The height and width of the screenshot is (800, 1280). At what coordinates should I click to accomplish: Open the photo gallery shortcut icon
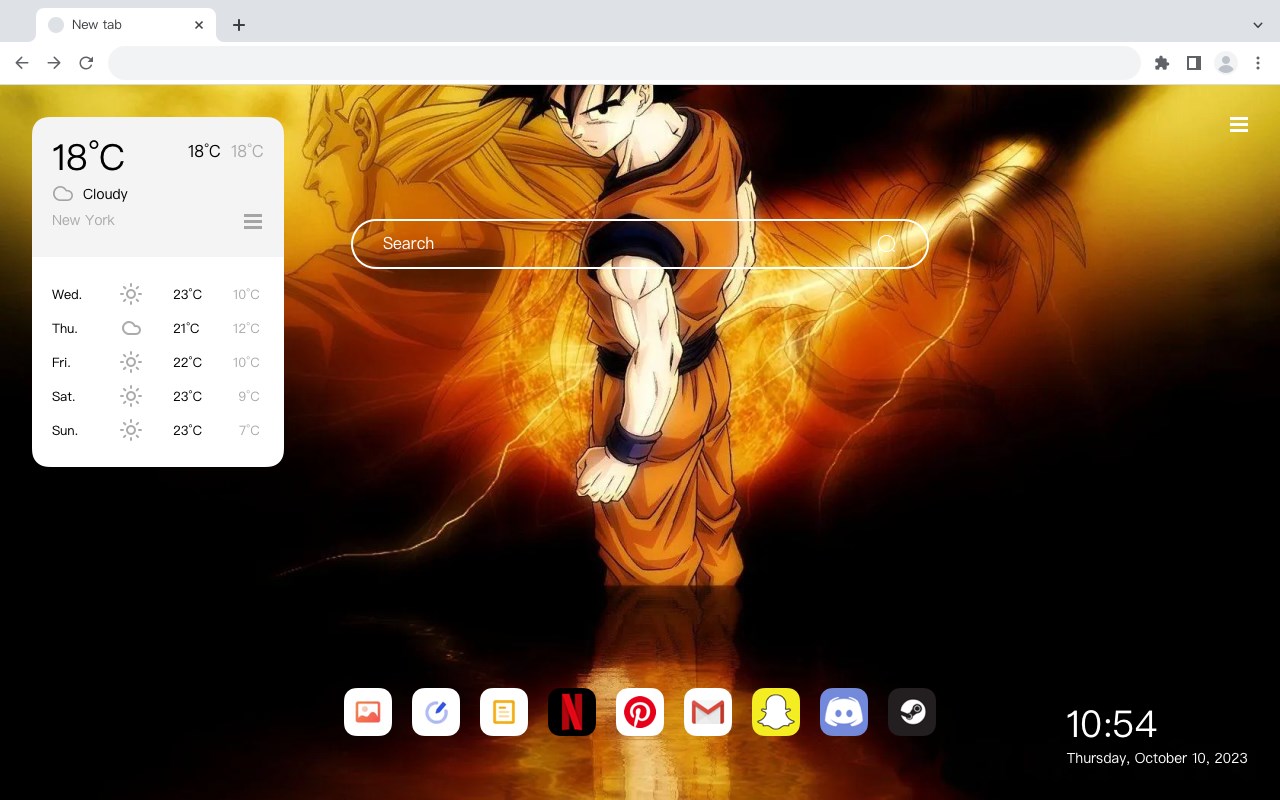pyautogui.click(x=368, y=712)
